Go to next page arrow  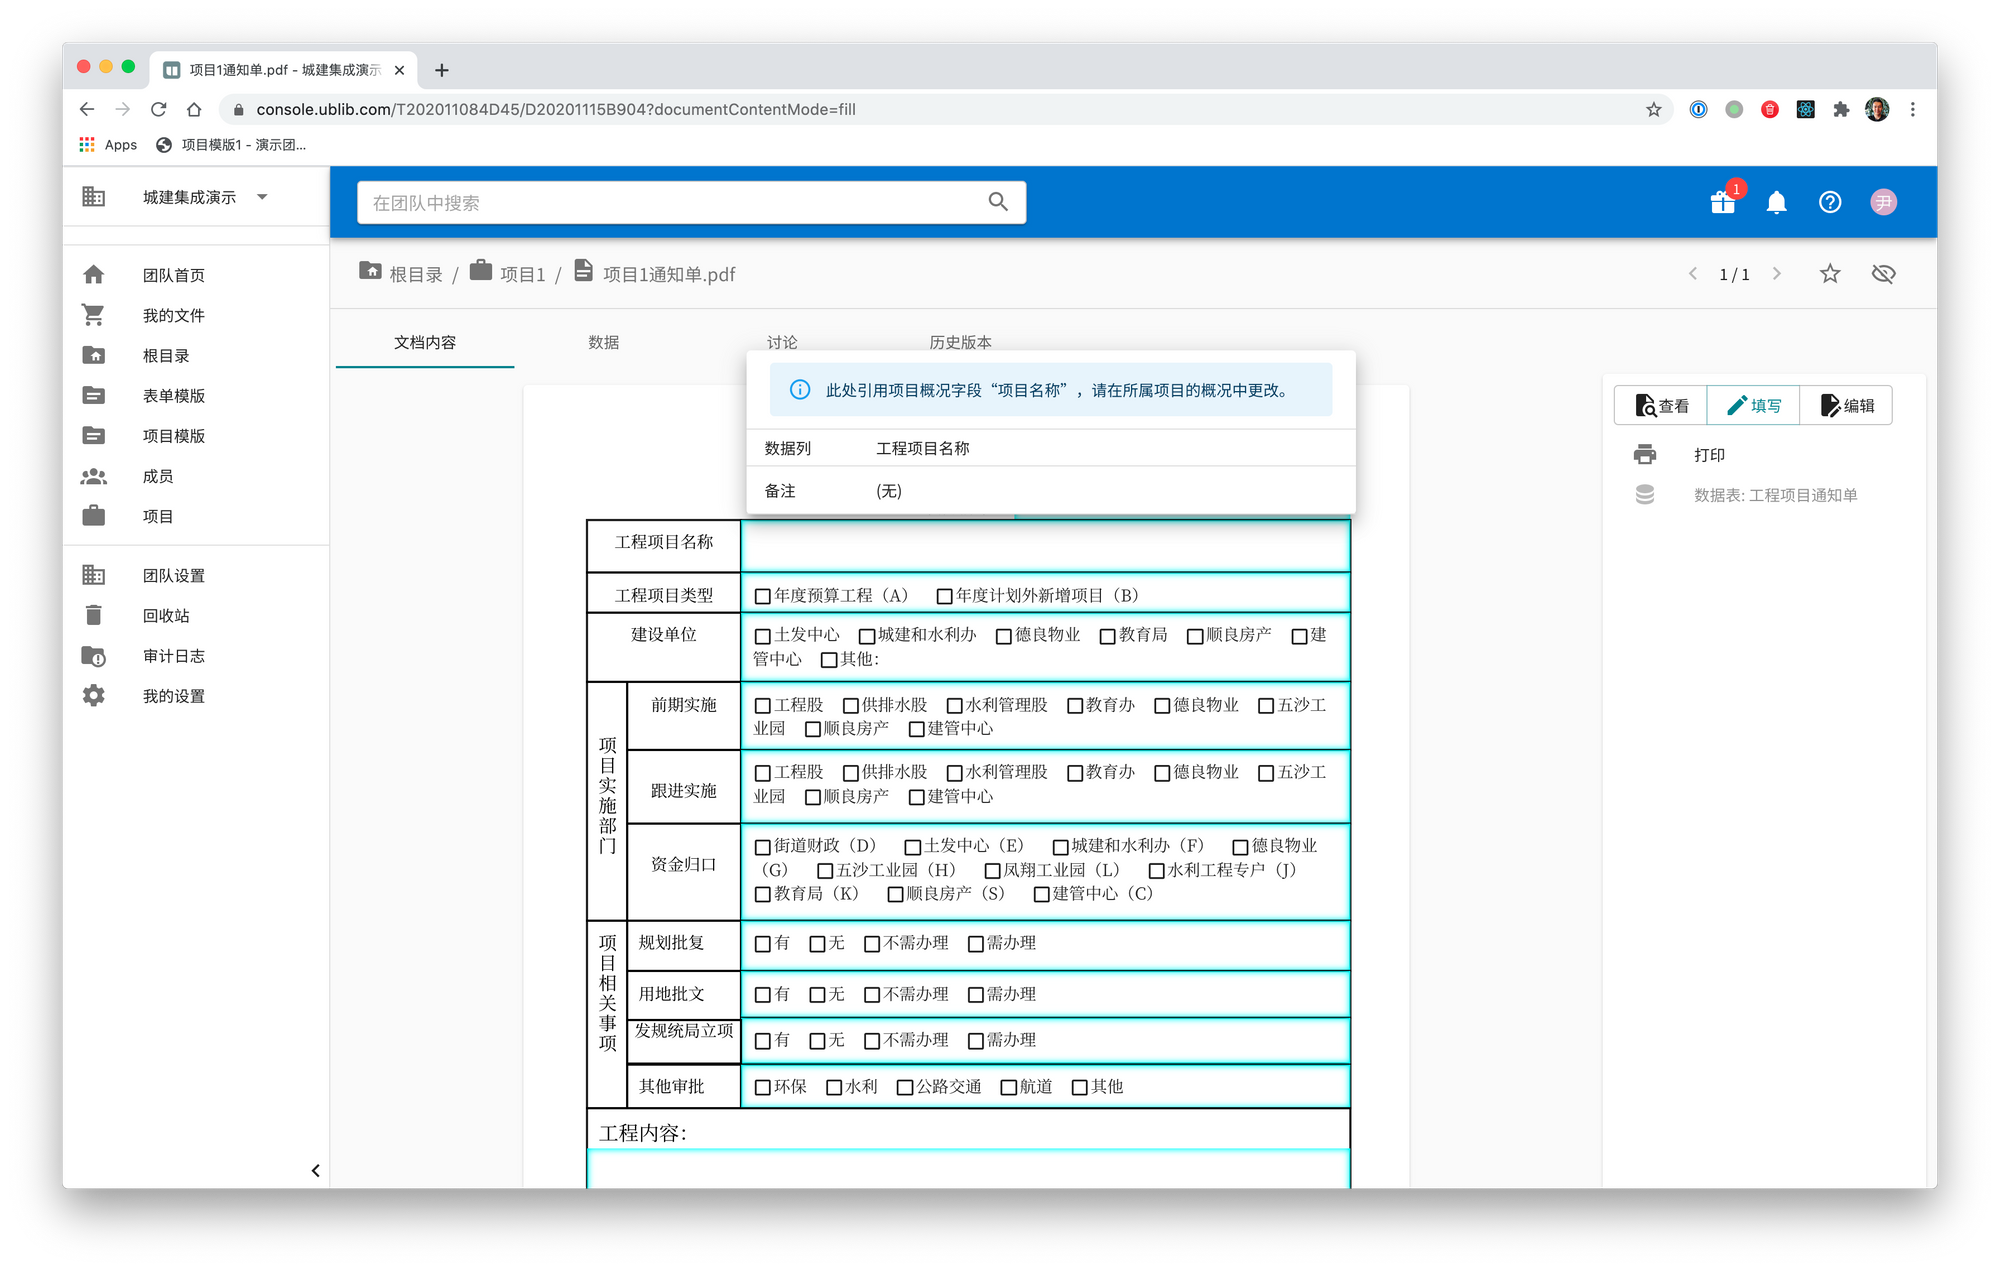[x=1776, y=274]
